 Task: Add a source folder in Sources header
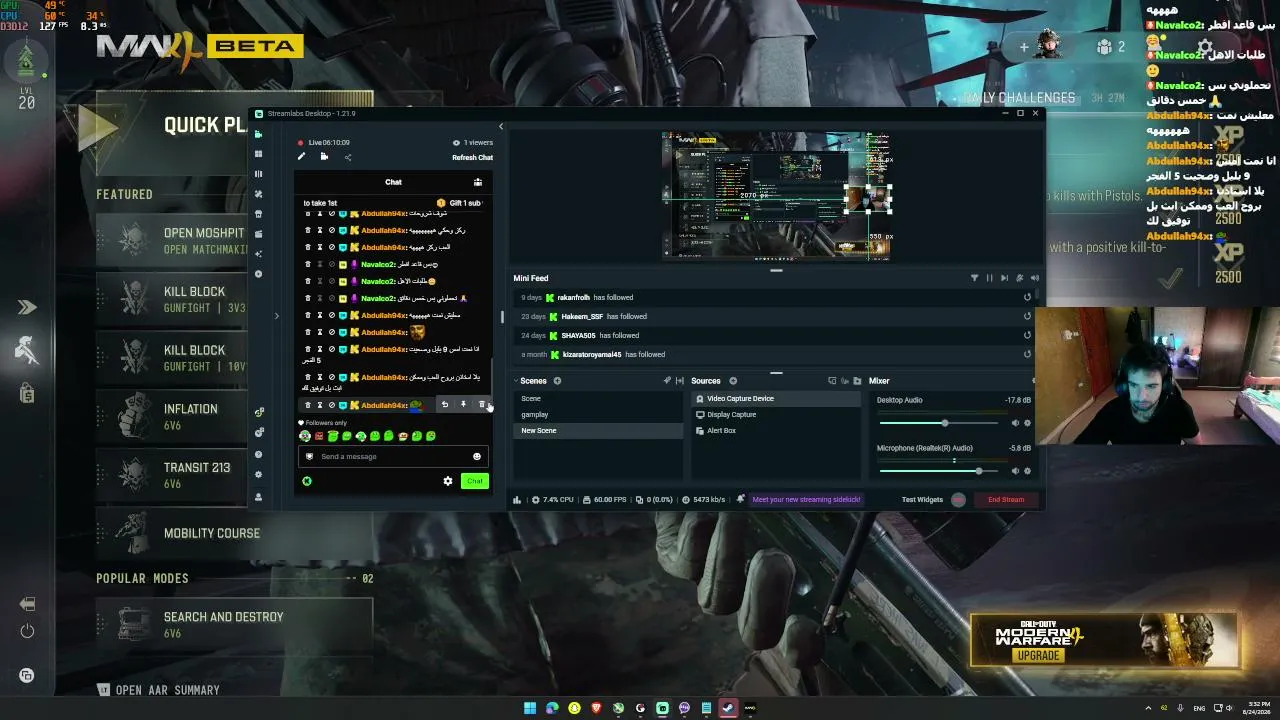click(857, 381)
